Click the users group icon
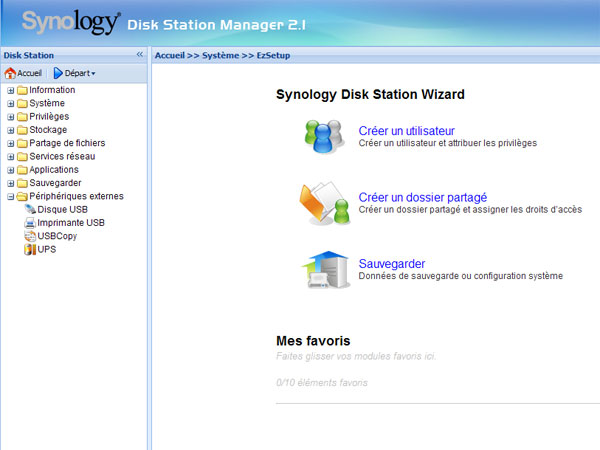Image resolution: width=600 pixels, height=450 pixels. click(323, 137)
